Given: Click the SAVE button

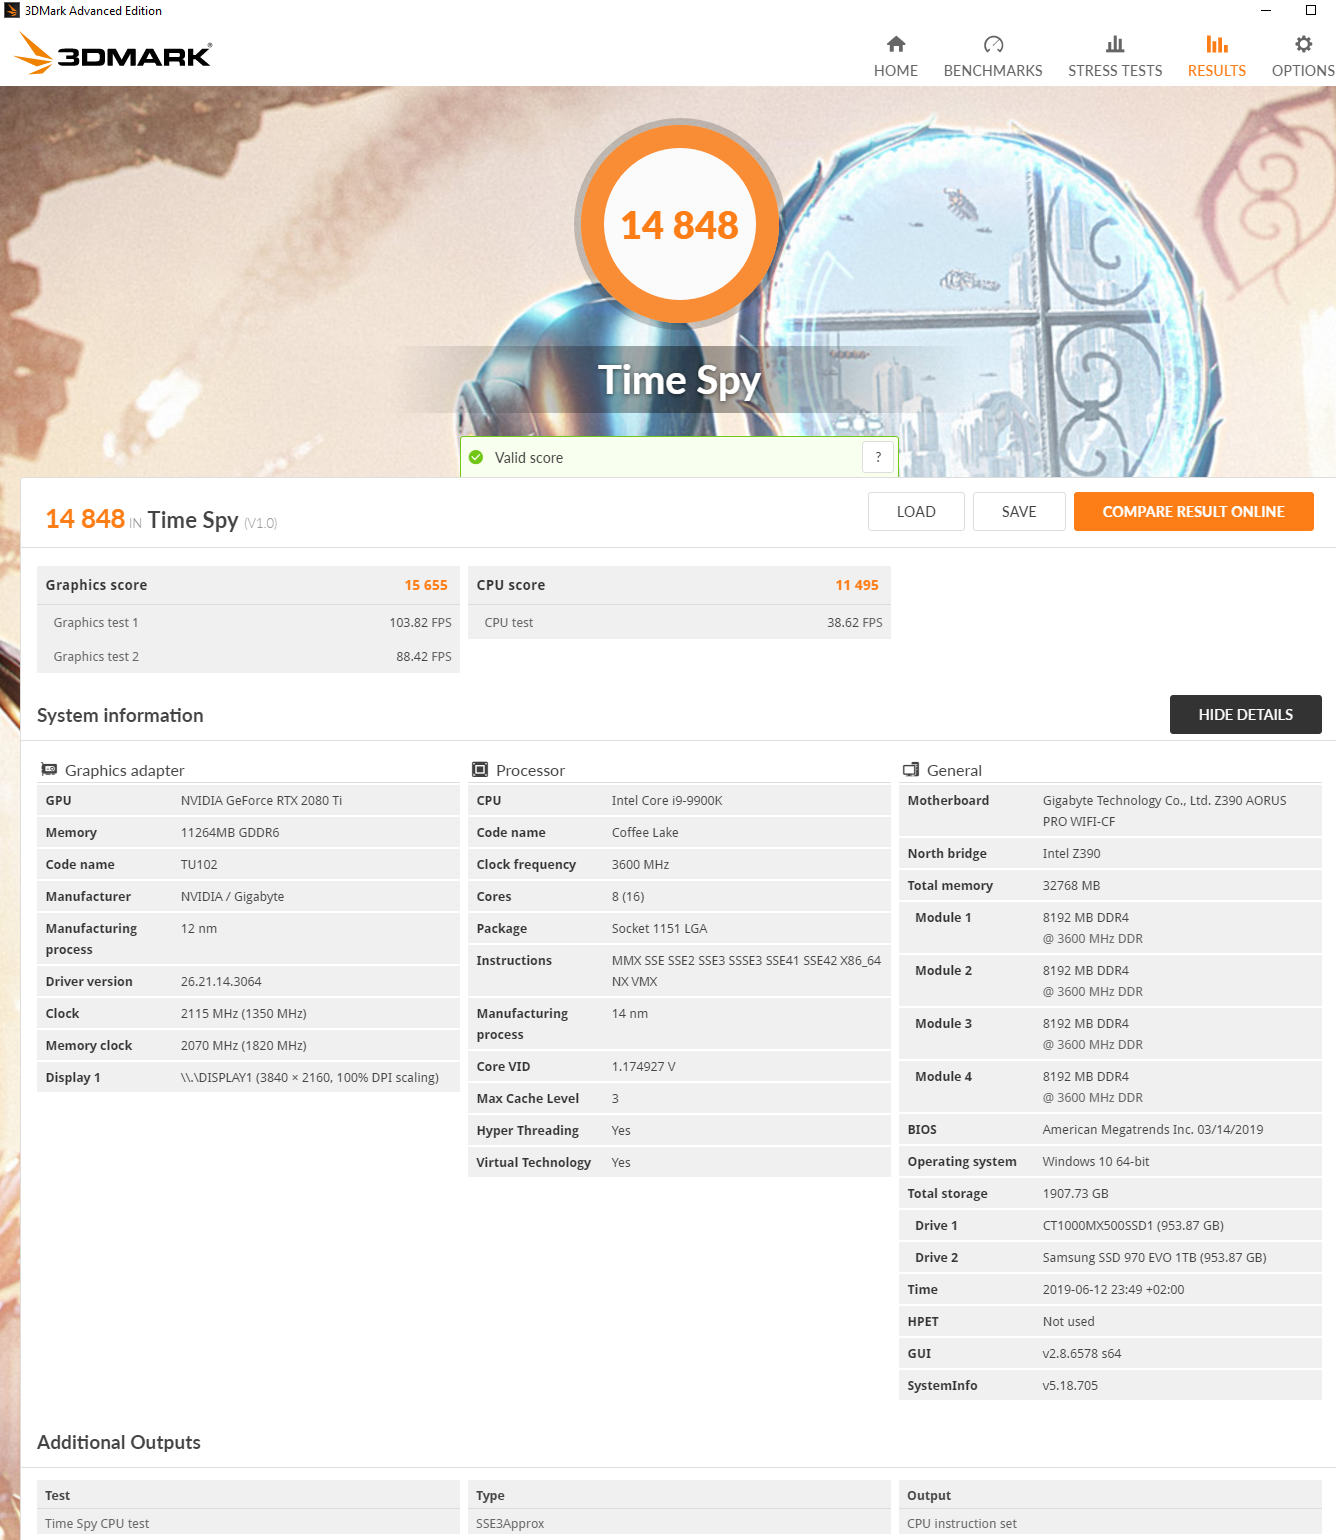Looking at the screenshot, I should [1019, 511].
